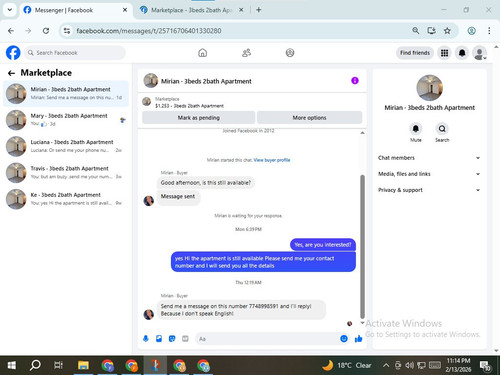Open the Facebook menu grid icon

click(x=444, y=53)
